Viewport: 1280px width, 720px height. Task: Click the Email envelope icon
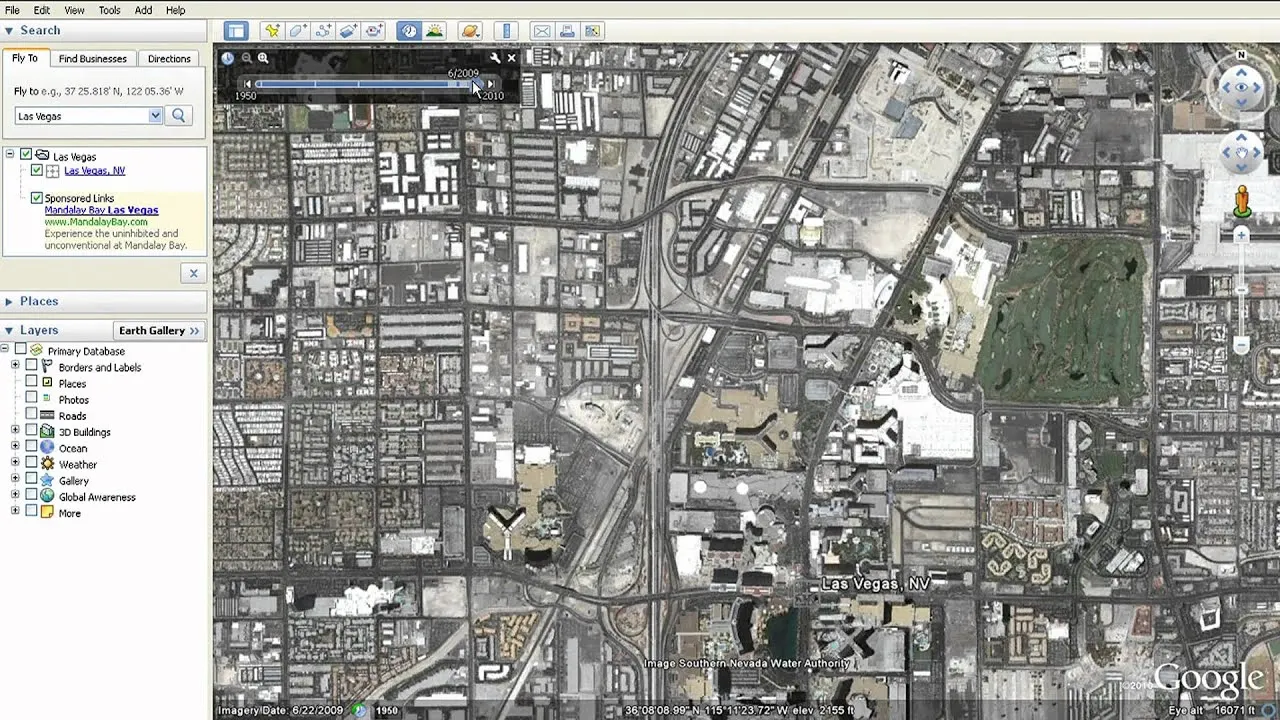click(541, 31)
